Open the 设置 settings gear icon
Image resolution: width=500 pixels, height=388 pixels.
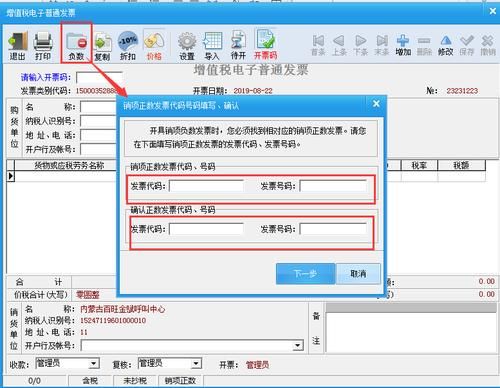[187, 46]
